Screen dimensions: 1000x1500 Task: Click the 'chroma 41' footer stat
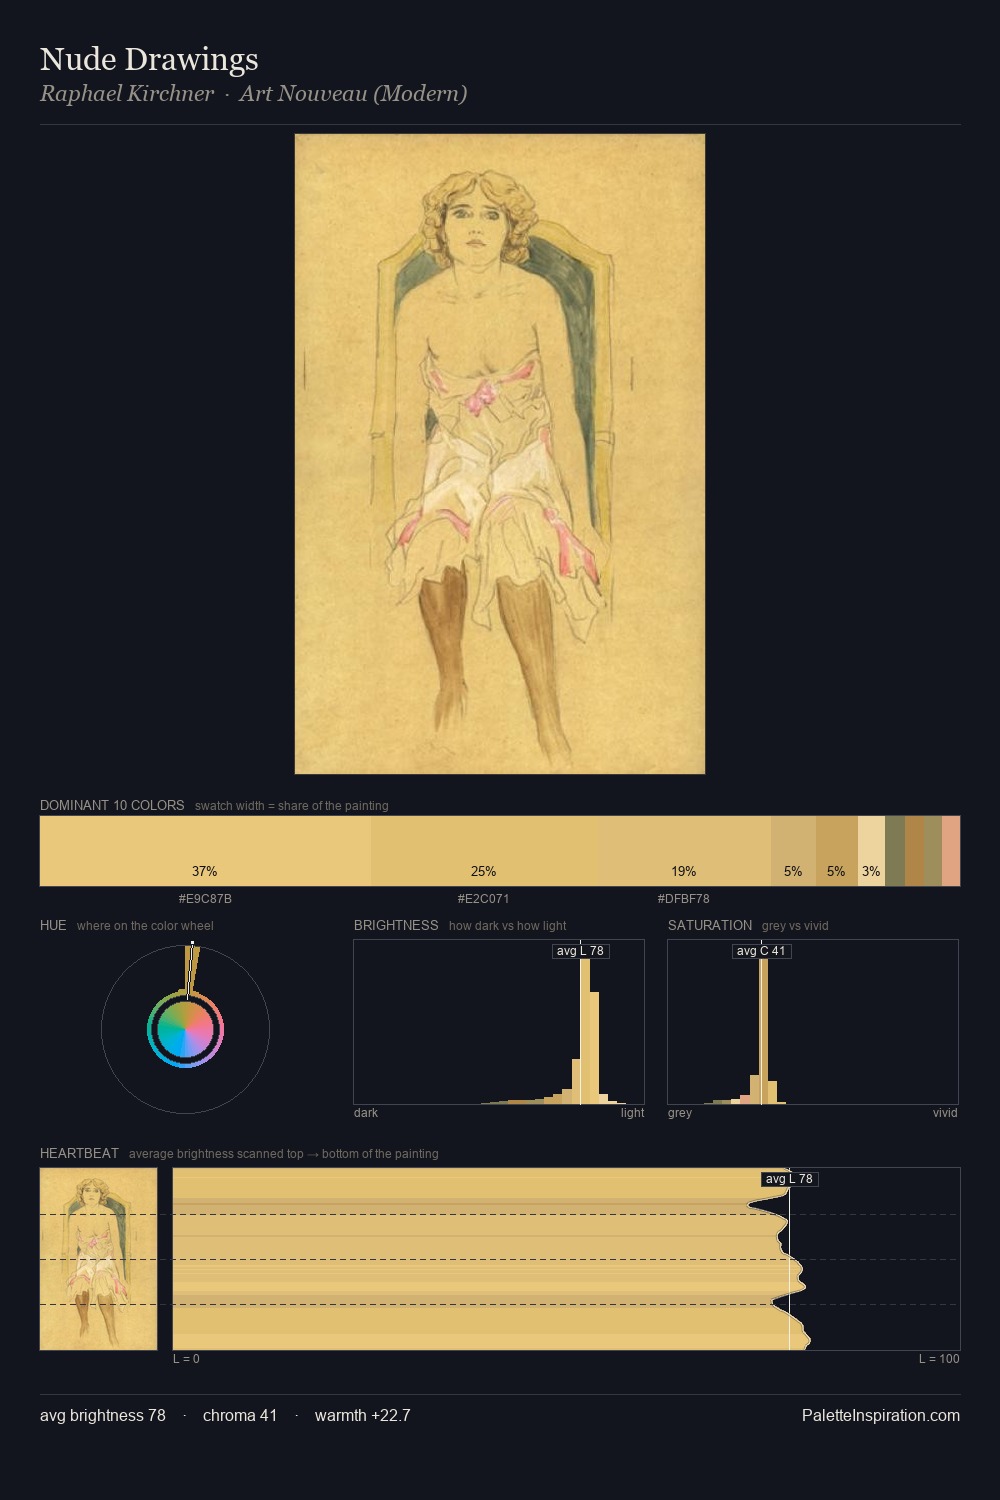click(240, 1415)
